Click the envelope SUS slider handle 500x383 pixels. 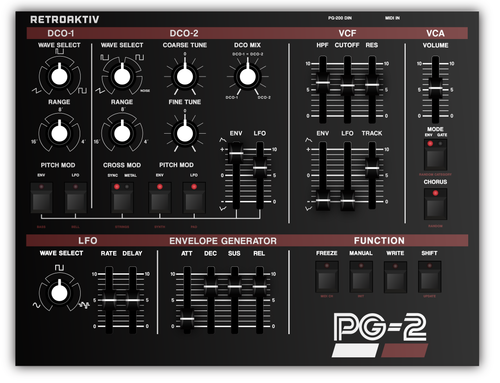[x=235, y=287]
